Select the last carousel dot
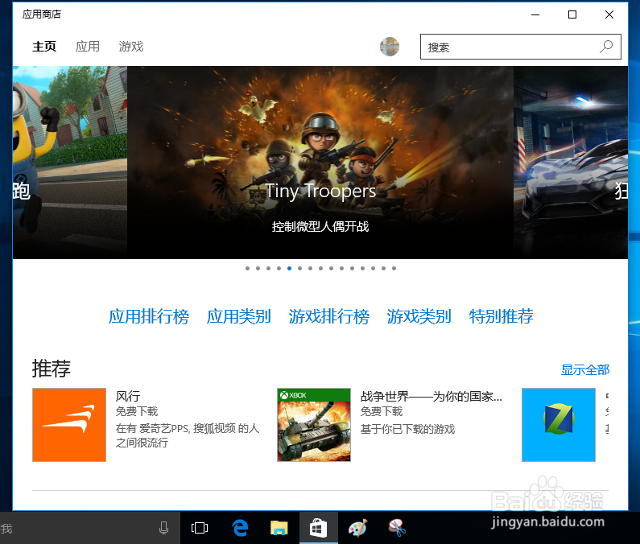The image size is (640, 544). click(394, 268)
